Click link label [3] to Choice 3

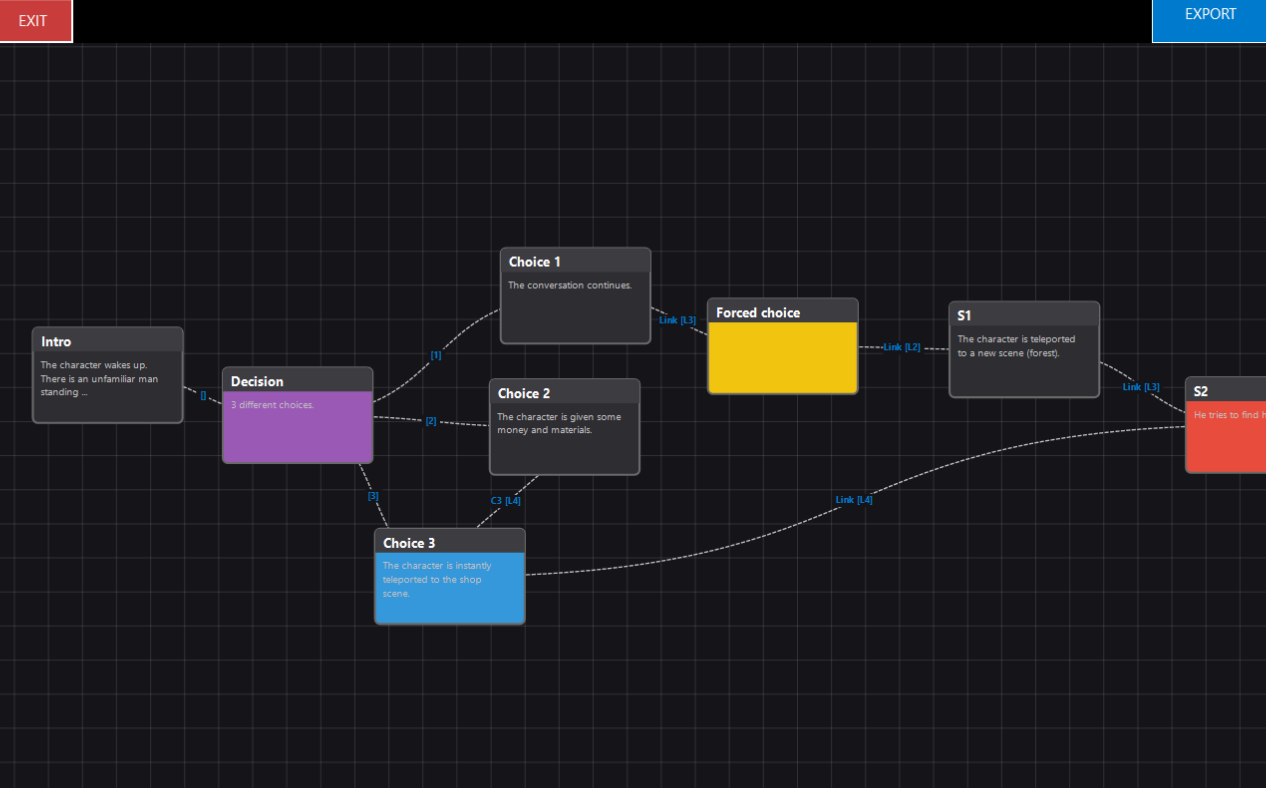pyautogui.click(x=373, y=496)
